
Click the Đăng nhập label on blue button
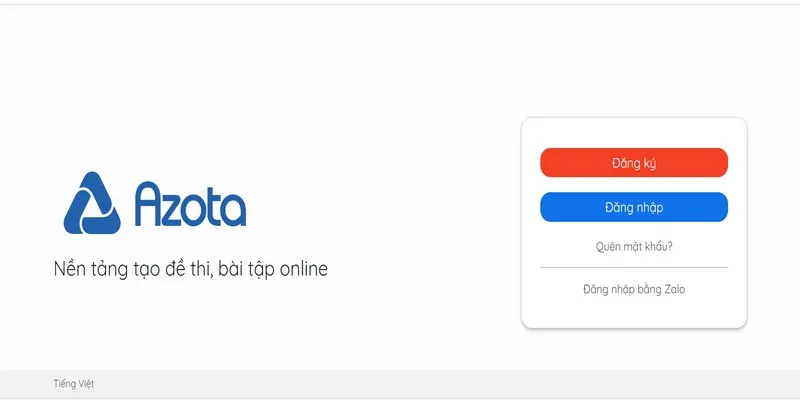[634, 208]
